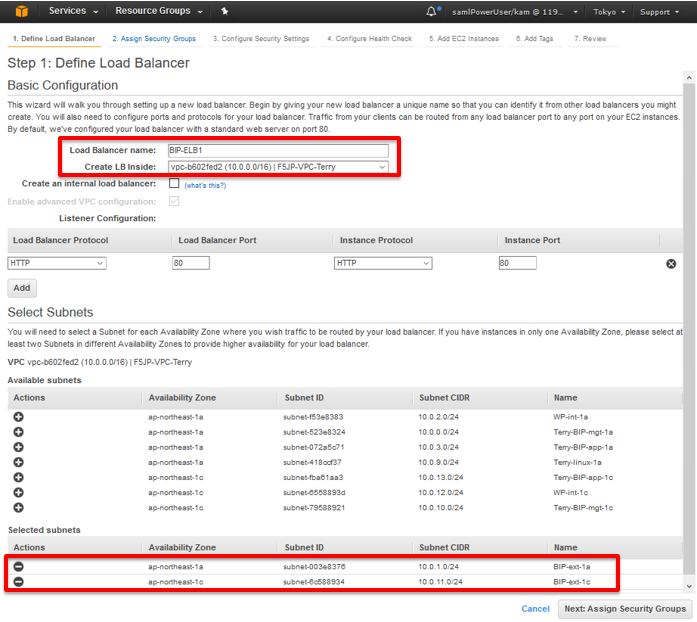Viewport: 697px width, 622px height.
Task: Go to the Assign Security Groups step tab
Action: (154, 39)
